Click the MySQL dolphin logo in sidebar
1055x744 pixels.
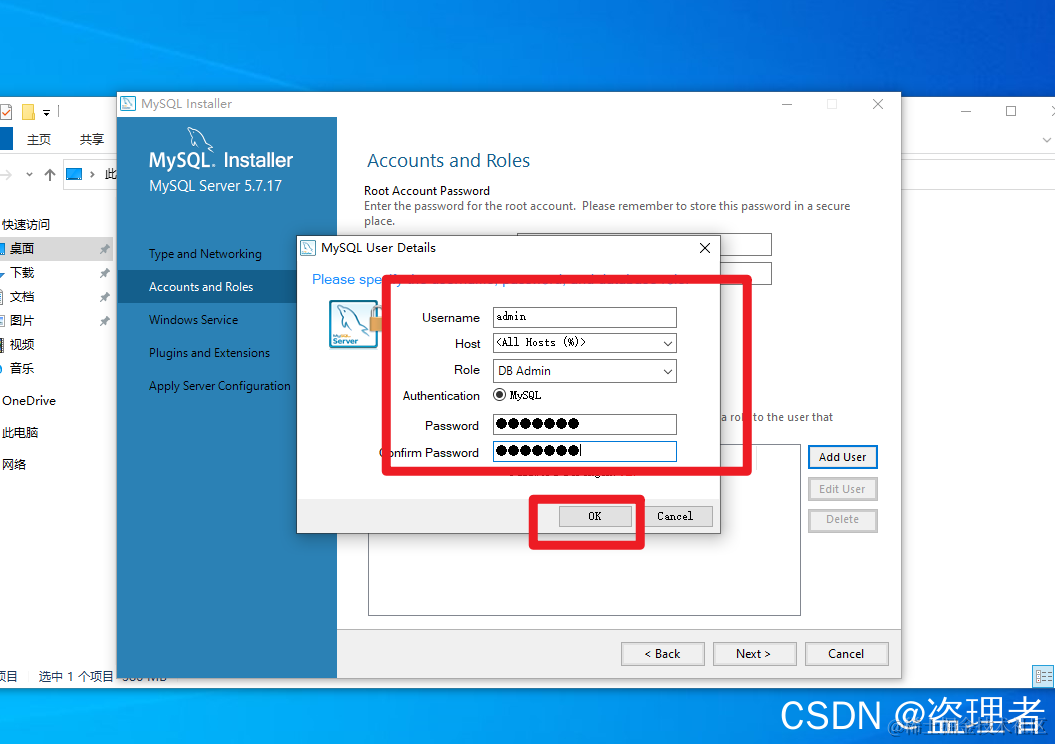[x=200, y=139]
